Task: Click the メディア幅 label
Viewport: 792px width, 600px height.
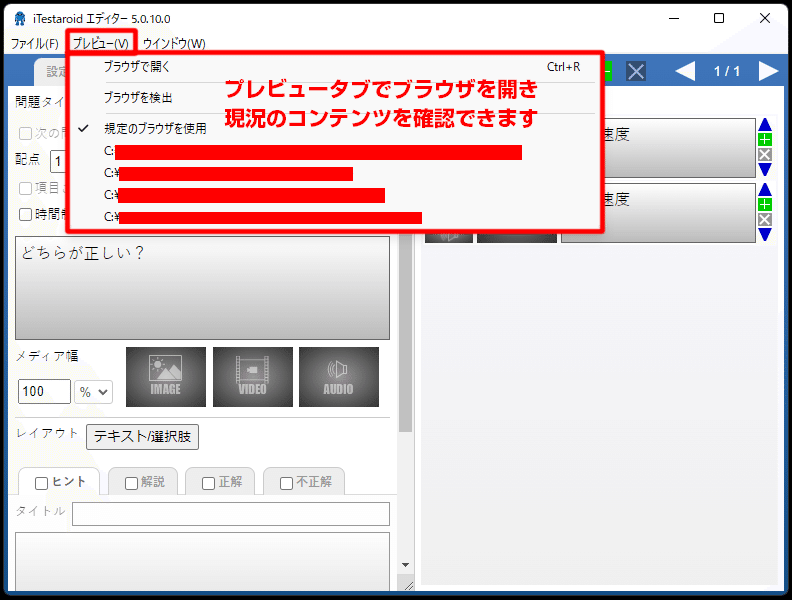Action: pos(47,356)
